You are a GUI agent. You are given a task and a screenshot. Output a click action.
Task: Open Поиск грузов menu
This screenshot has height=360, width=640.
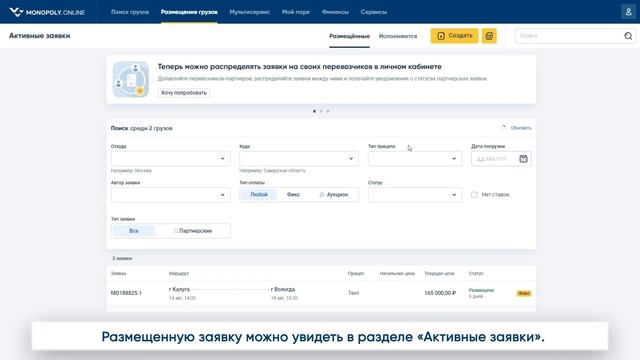click(x=130, y=12)
